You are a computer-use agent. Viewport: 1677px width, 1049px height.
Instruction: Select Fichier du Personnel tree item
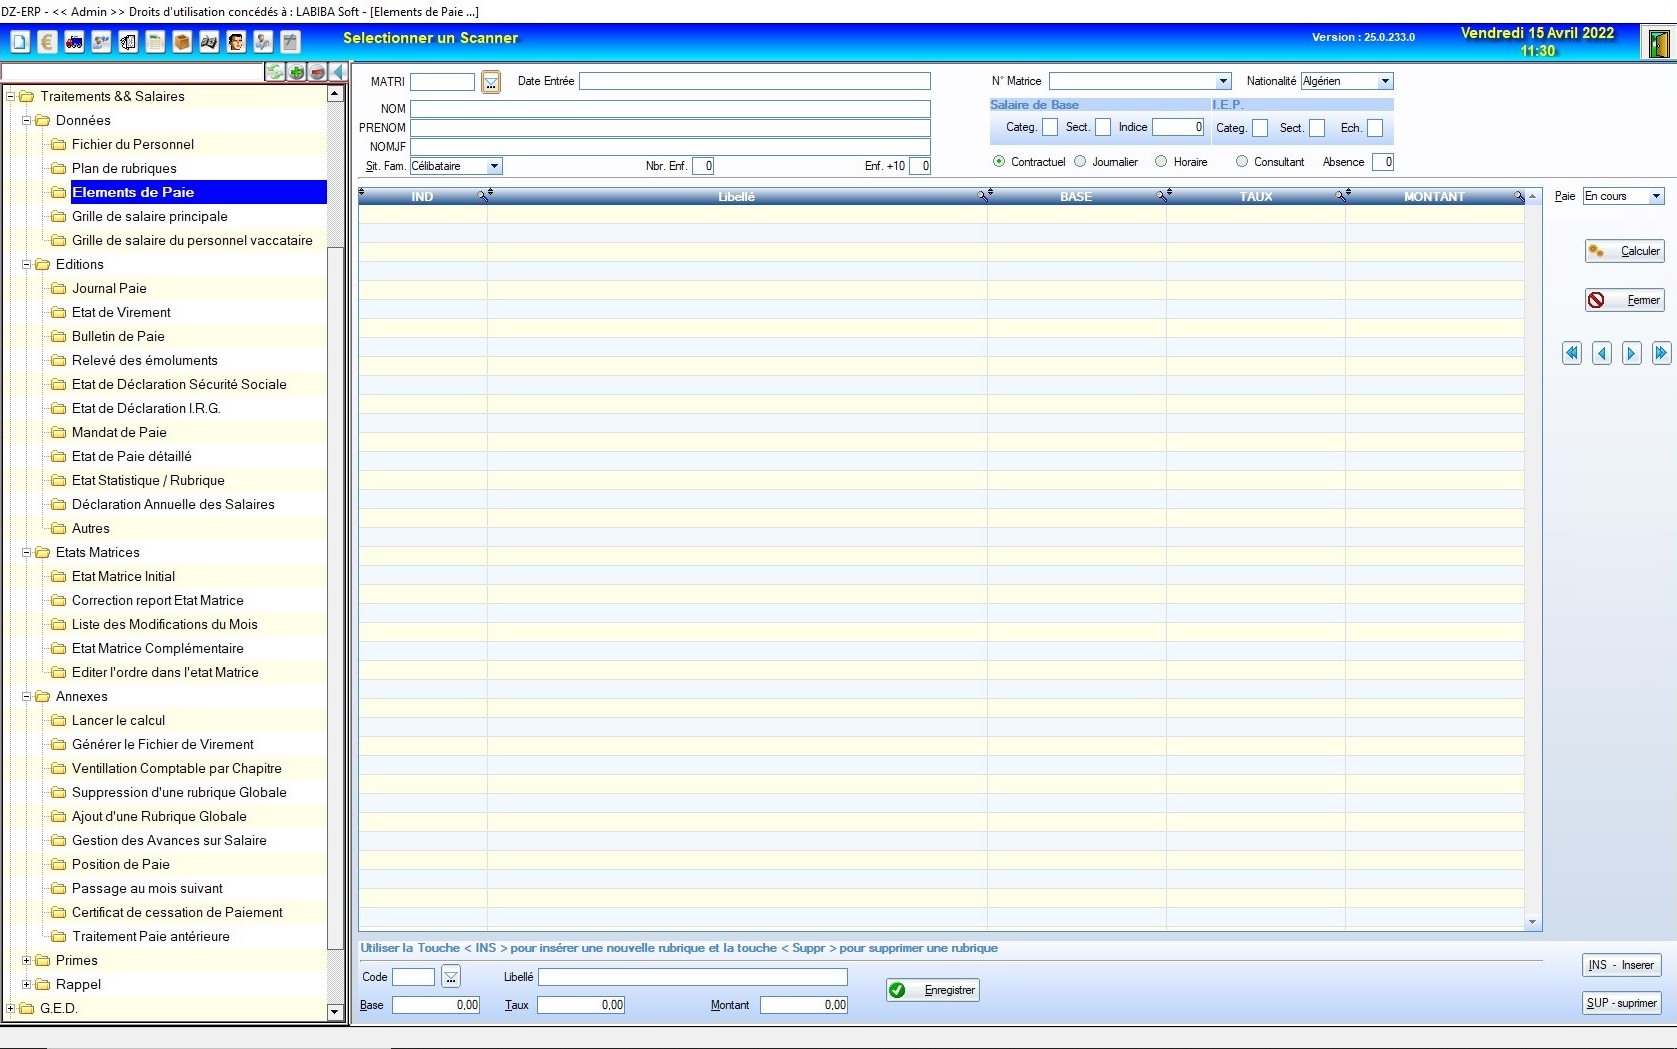tap(133, 145)
